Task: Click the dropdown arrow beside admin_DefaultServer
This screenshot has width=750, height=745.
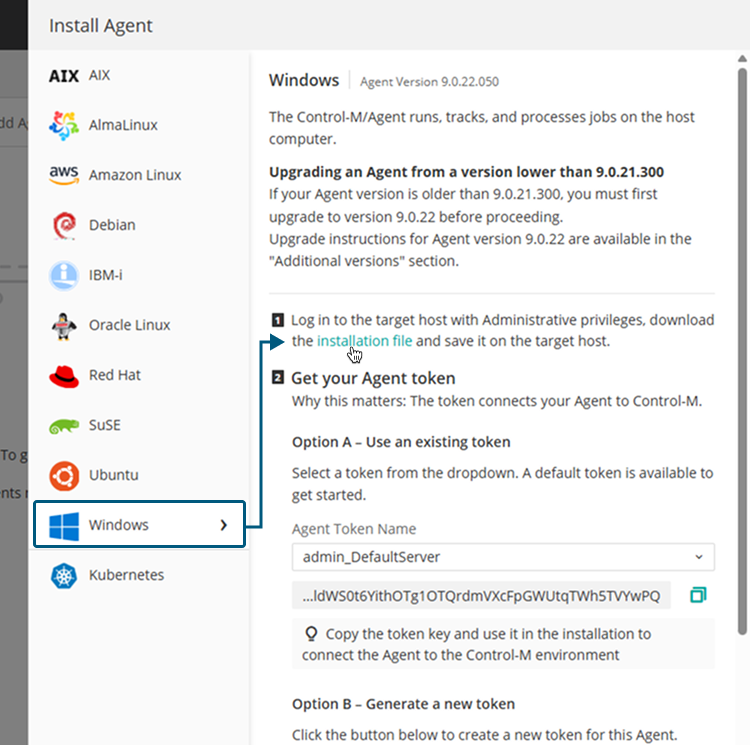Action: coord(698,557)
